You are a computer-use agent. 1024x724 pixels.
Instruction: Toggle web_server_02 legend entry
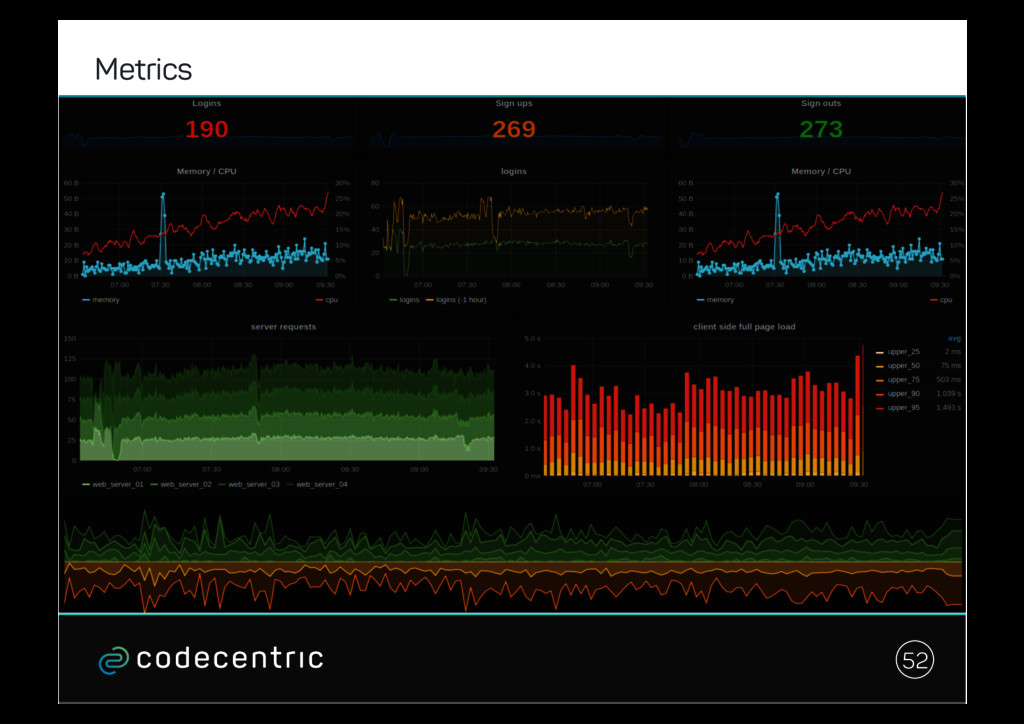tap(181, 484)
